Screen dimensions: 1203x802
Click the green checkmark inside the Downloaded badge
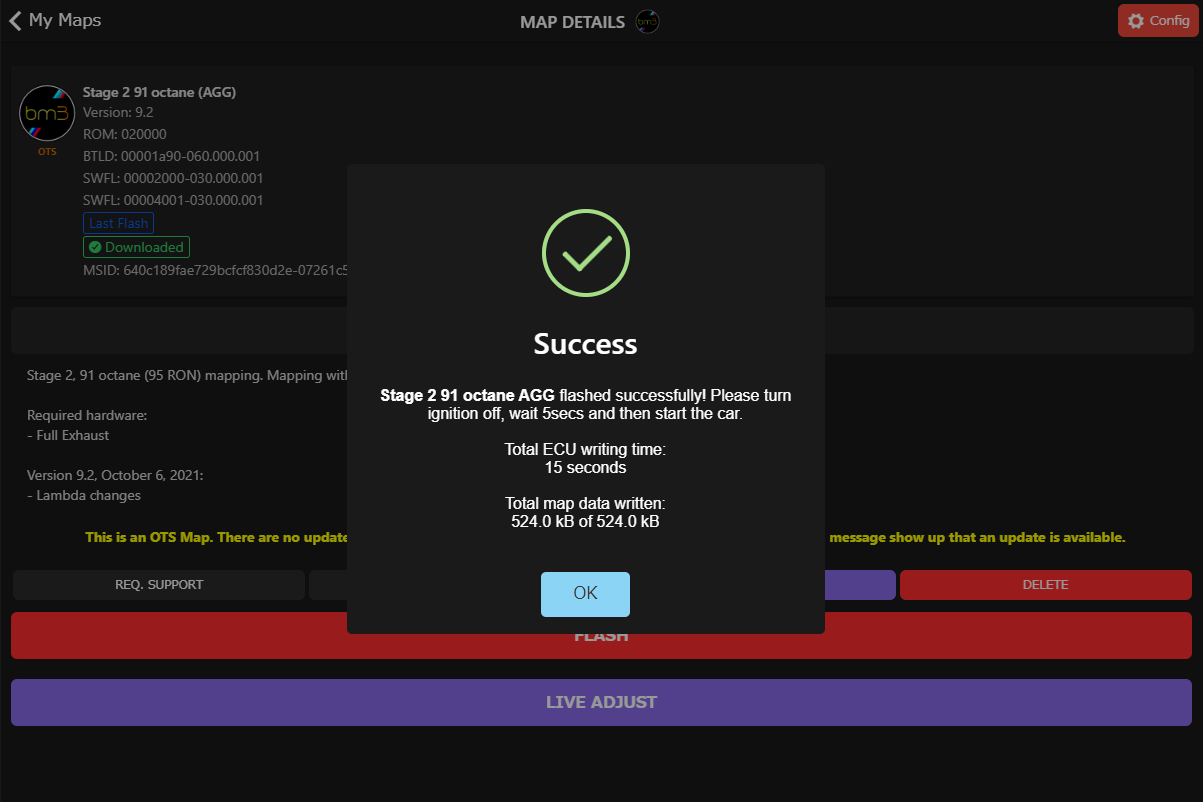[95, 247]
